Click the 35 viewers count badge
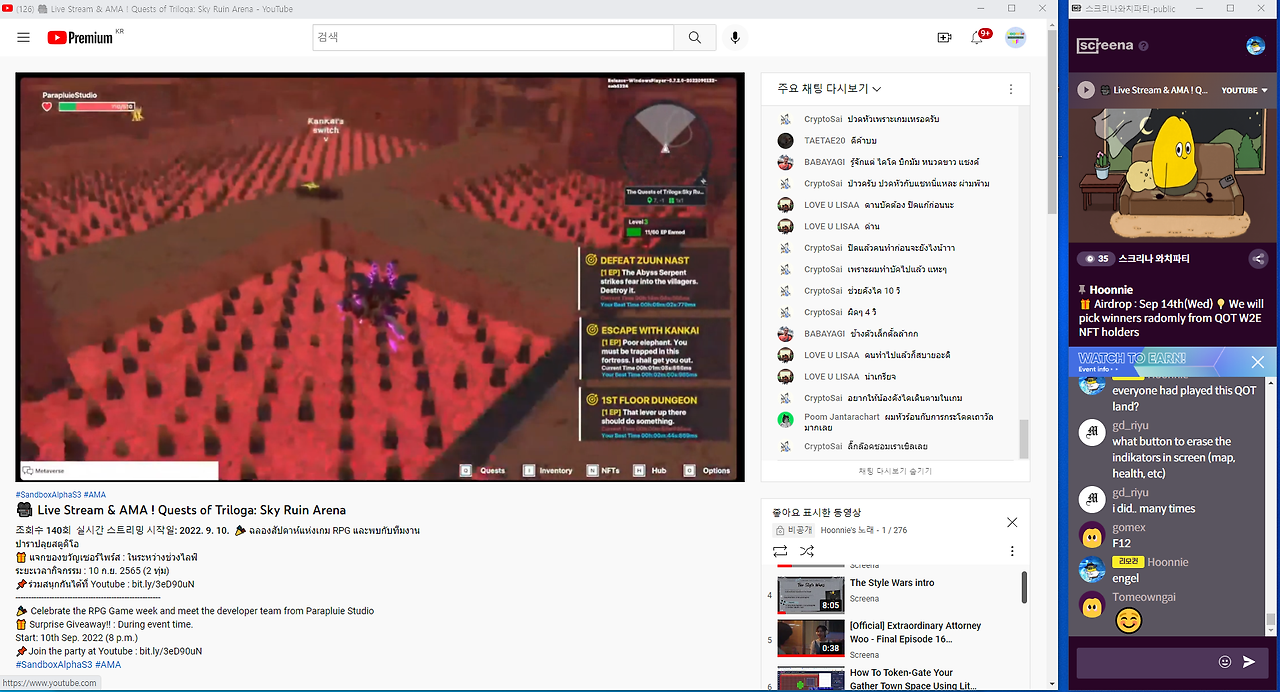This screenshot has height=692, width=1280. click(x=1098, y=259)
